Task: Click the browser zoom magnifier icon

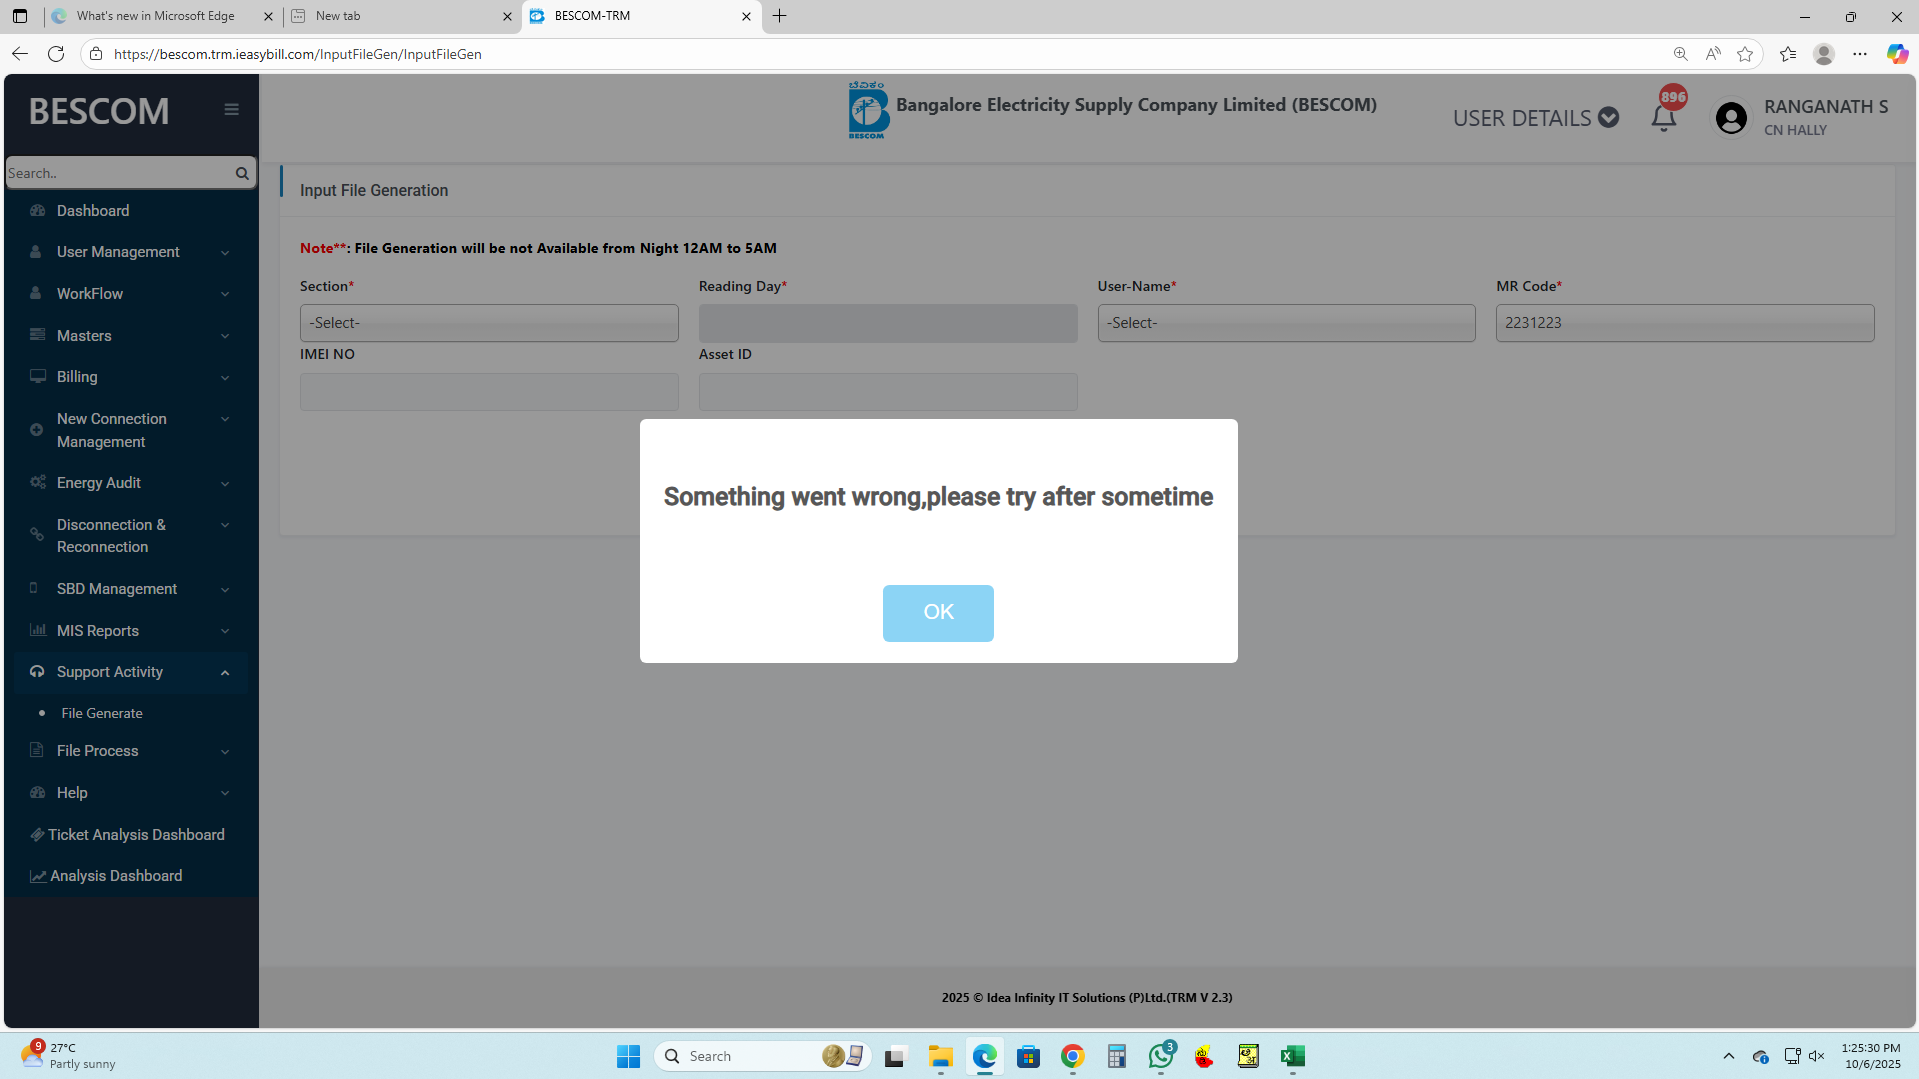Action: 1680,54
